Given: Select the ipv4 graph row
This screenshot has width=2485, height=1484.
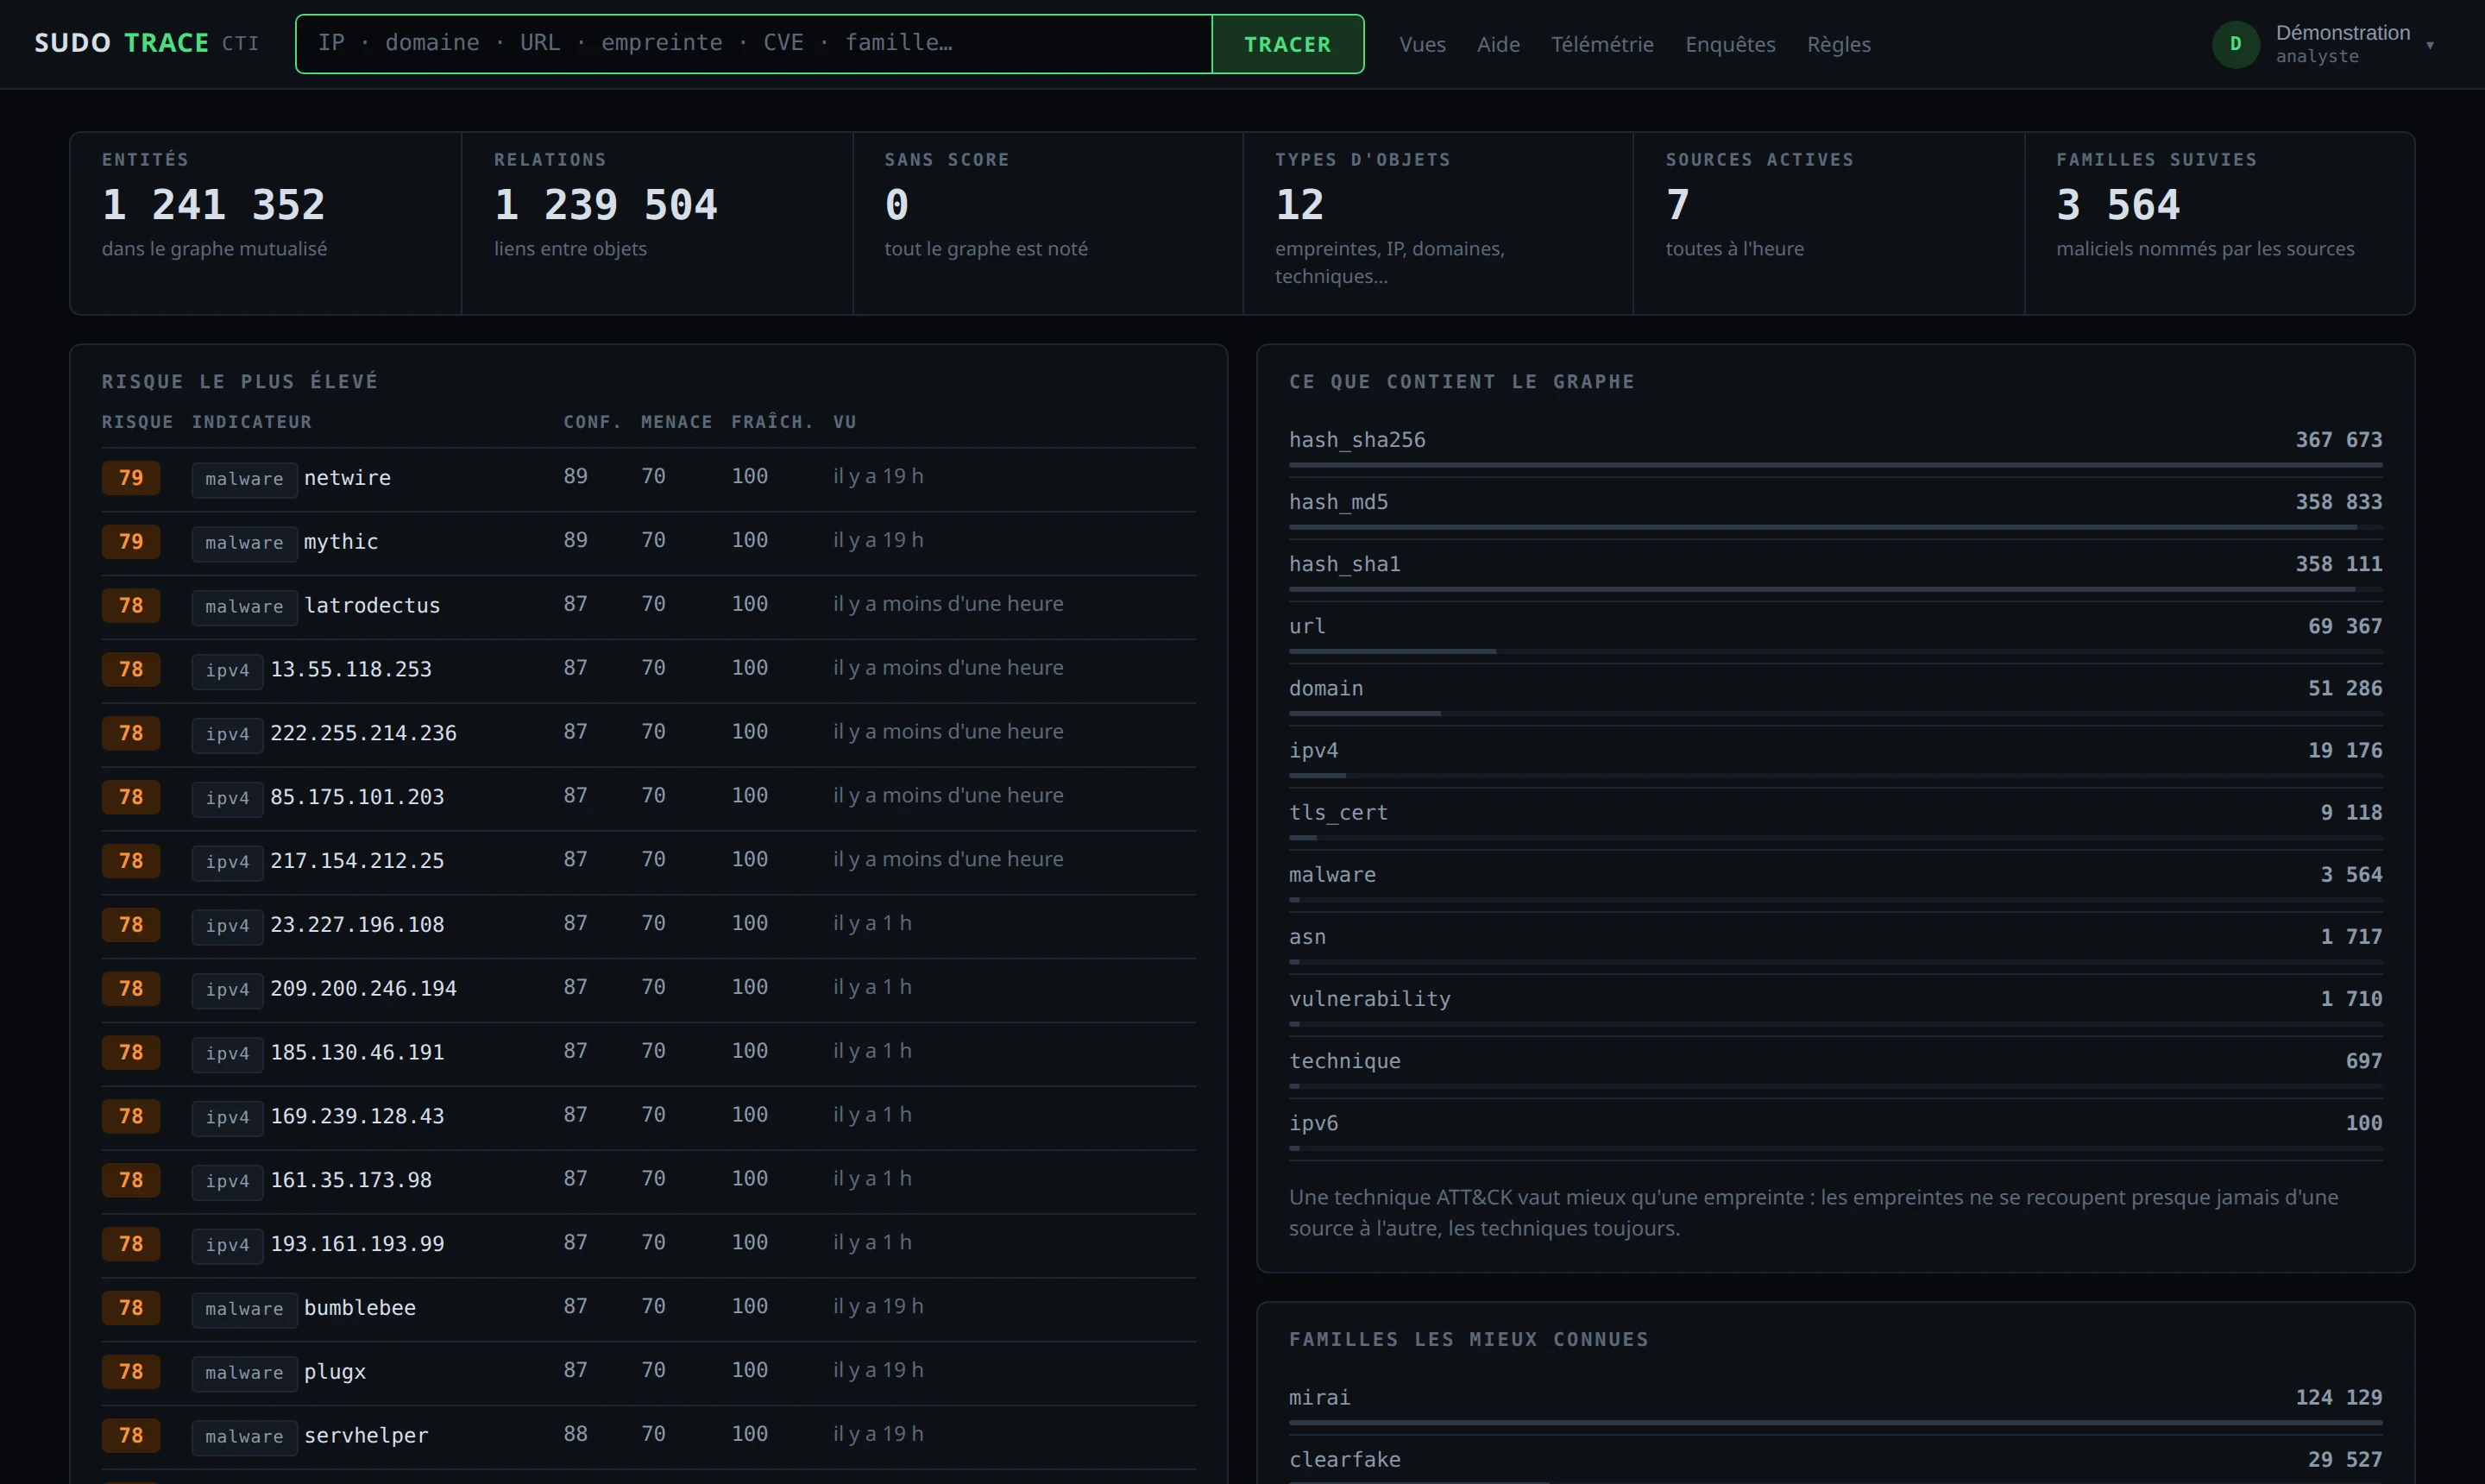Looking at the screenshot, I should (1835, 756).
